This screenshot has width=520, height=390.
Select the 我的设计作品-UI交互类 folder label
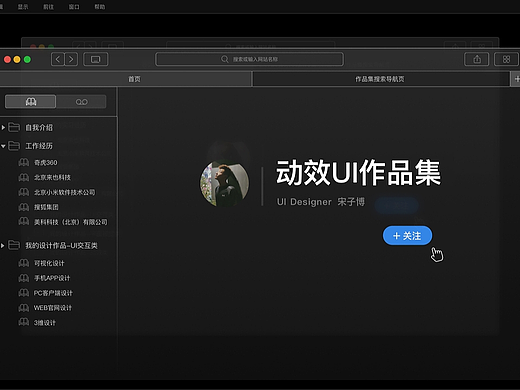click(61, 246)
